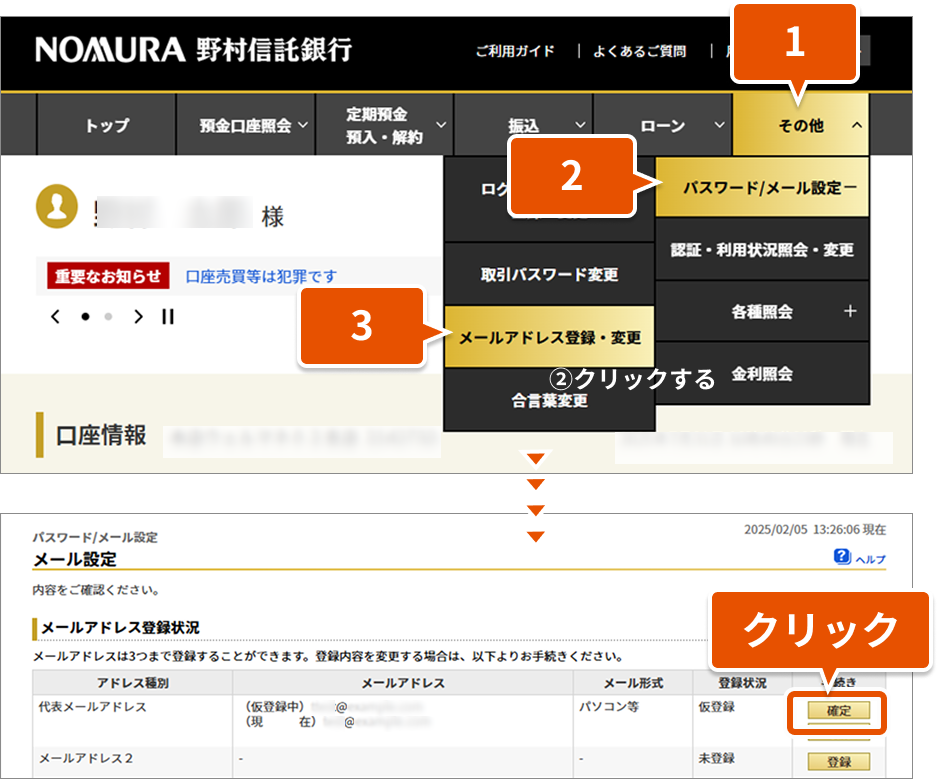Image resolution: width=937 pixels, height=779 pixels.
Task: Go to previous notice with left arrow
Action: (x=56, y=317)
